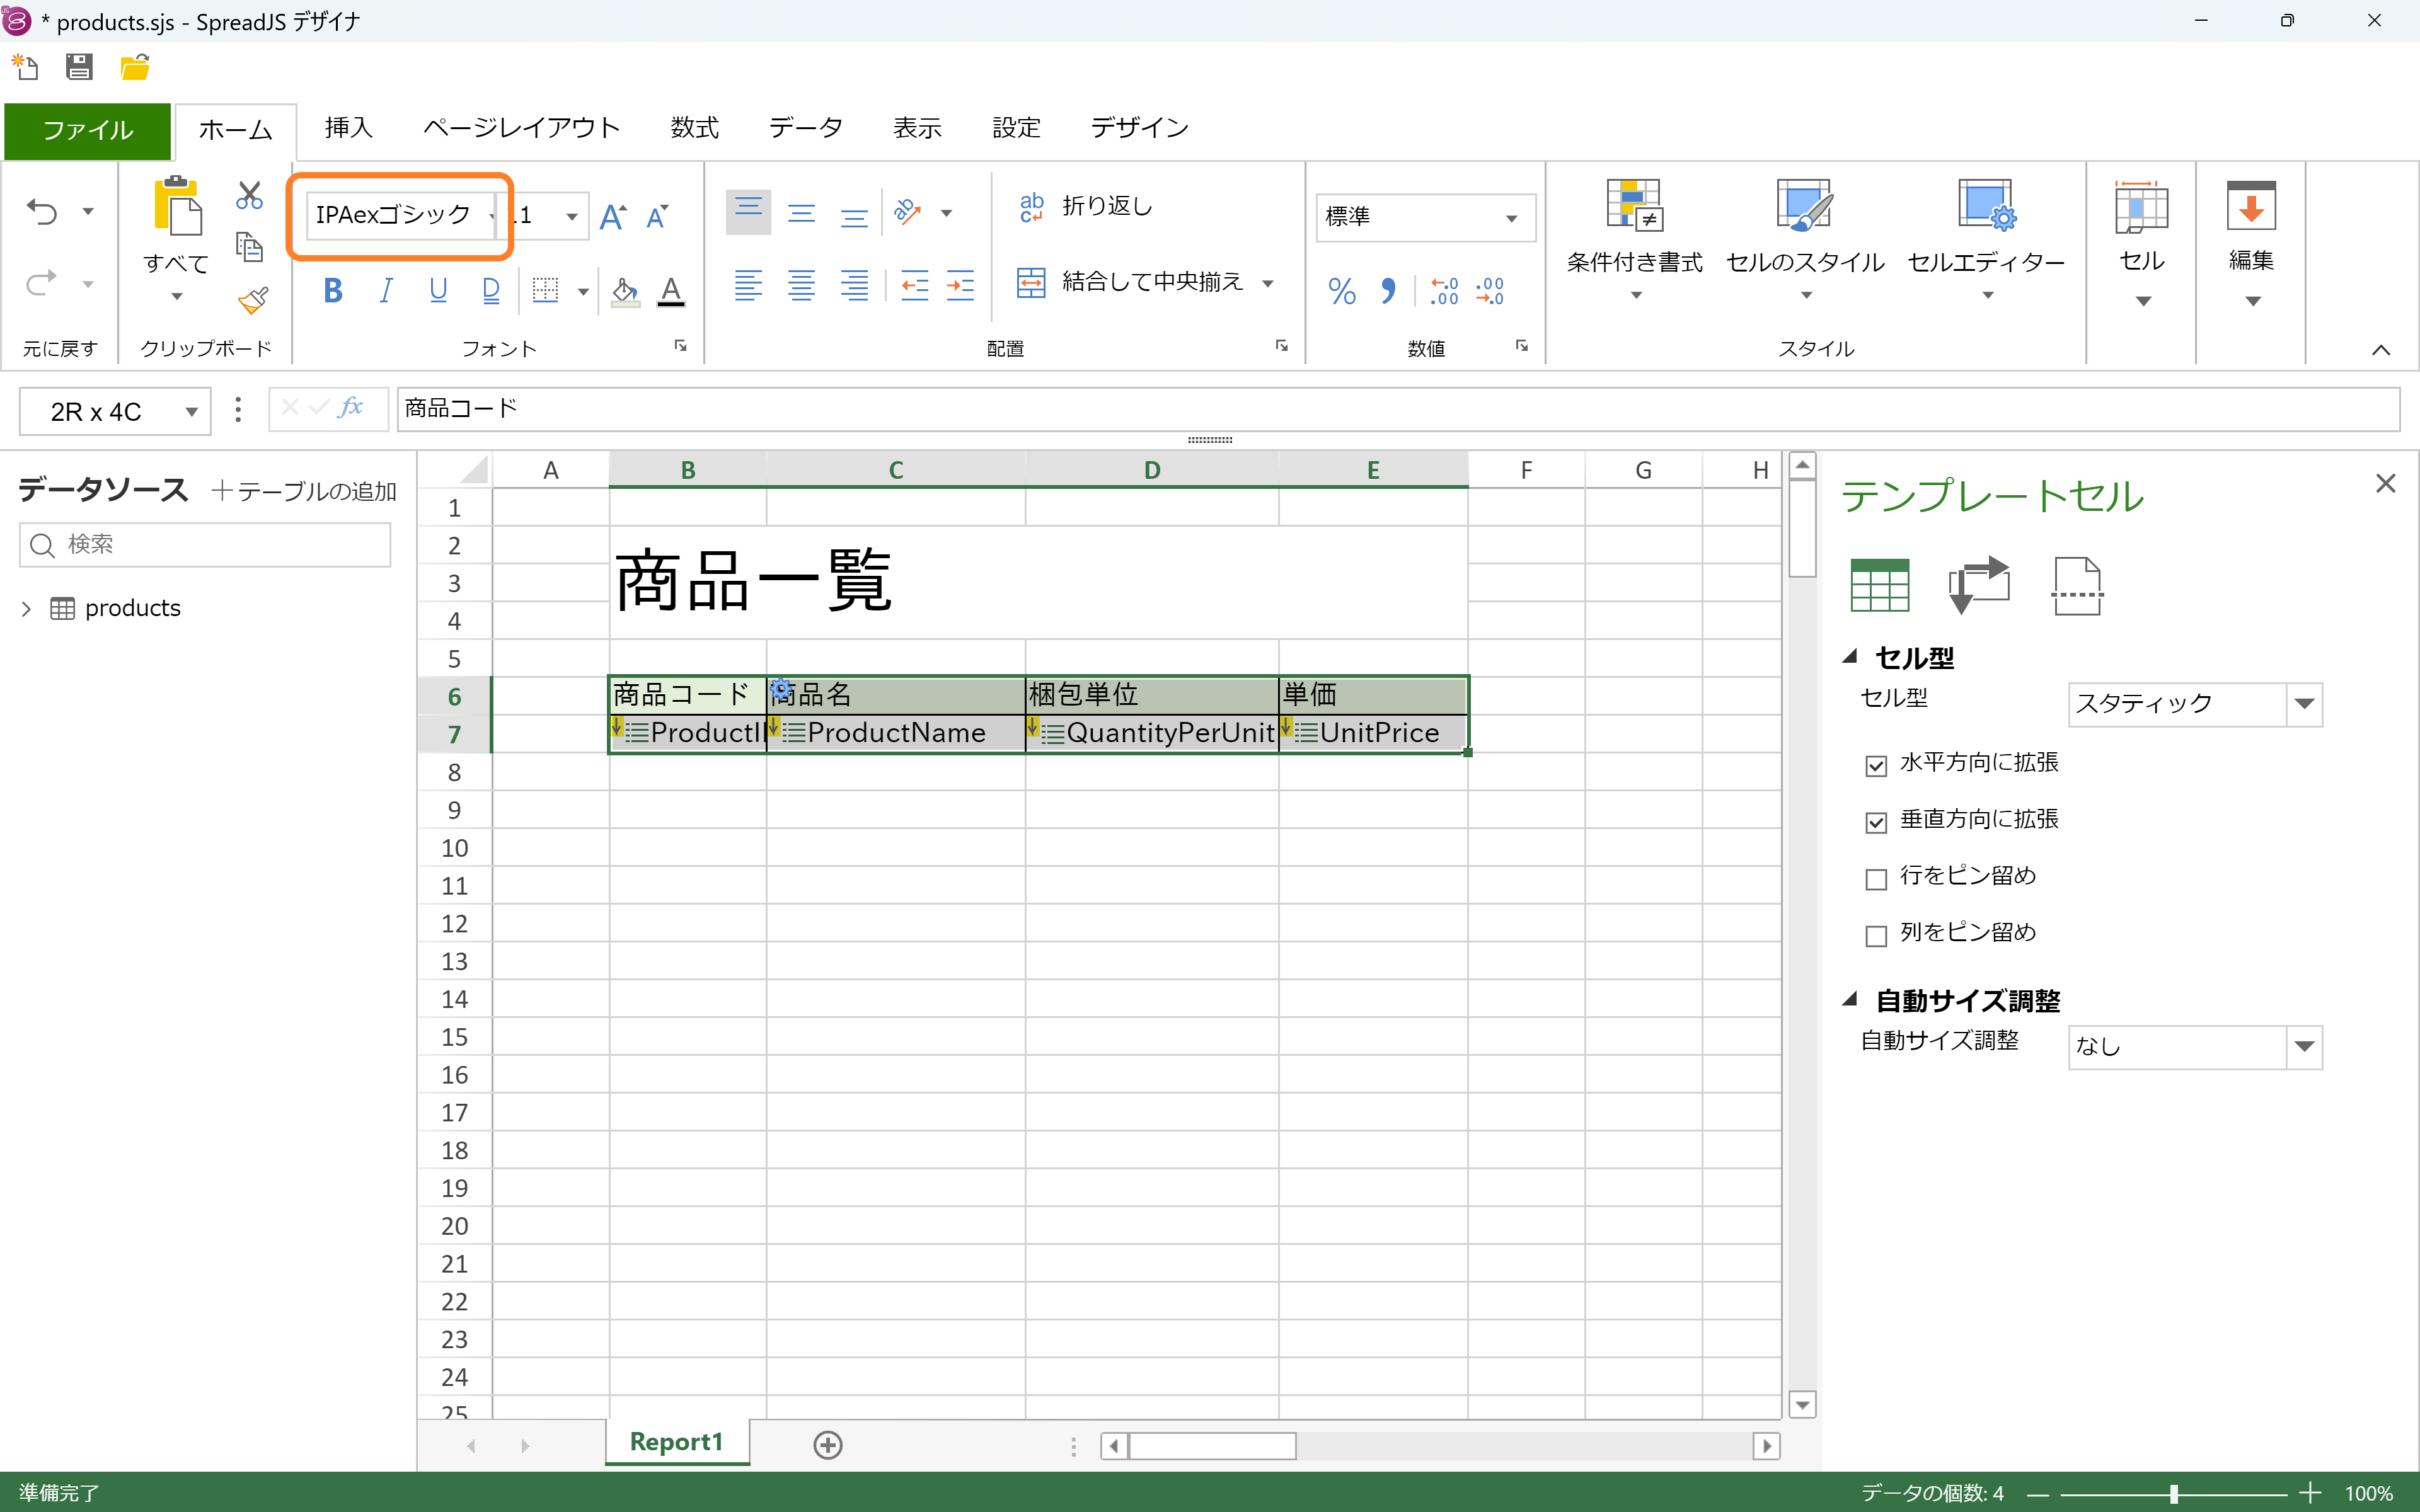The image size is (2420, 1512).
Task: Toggle 折り返し wrap text
Action: [1085, 206]
